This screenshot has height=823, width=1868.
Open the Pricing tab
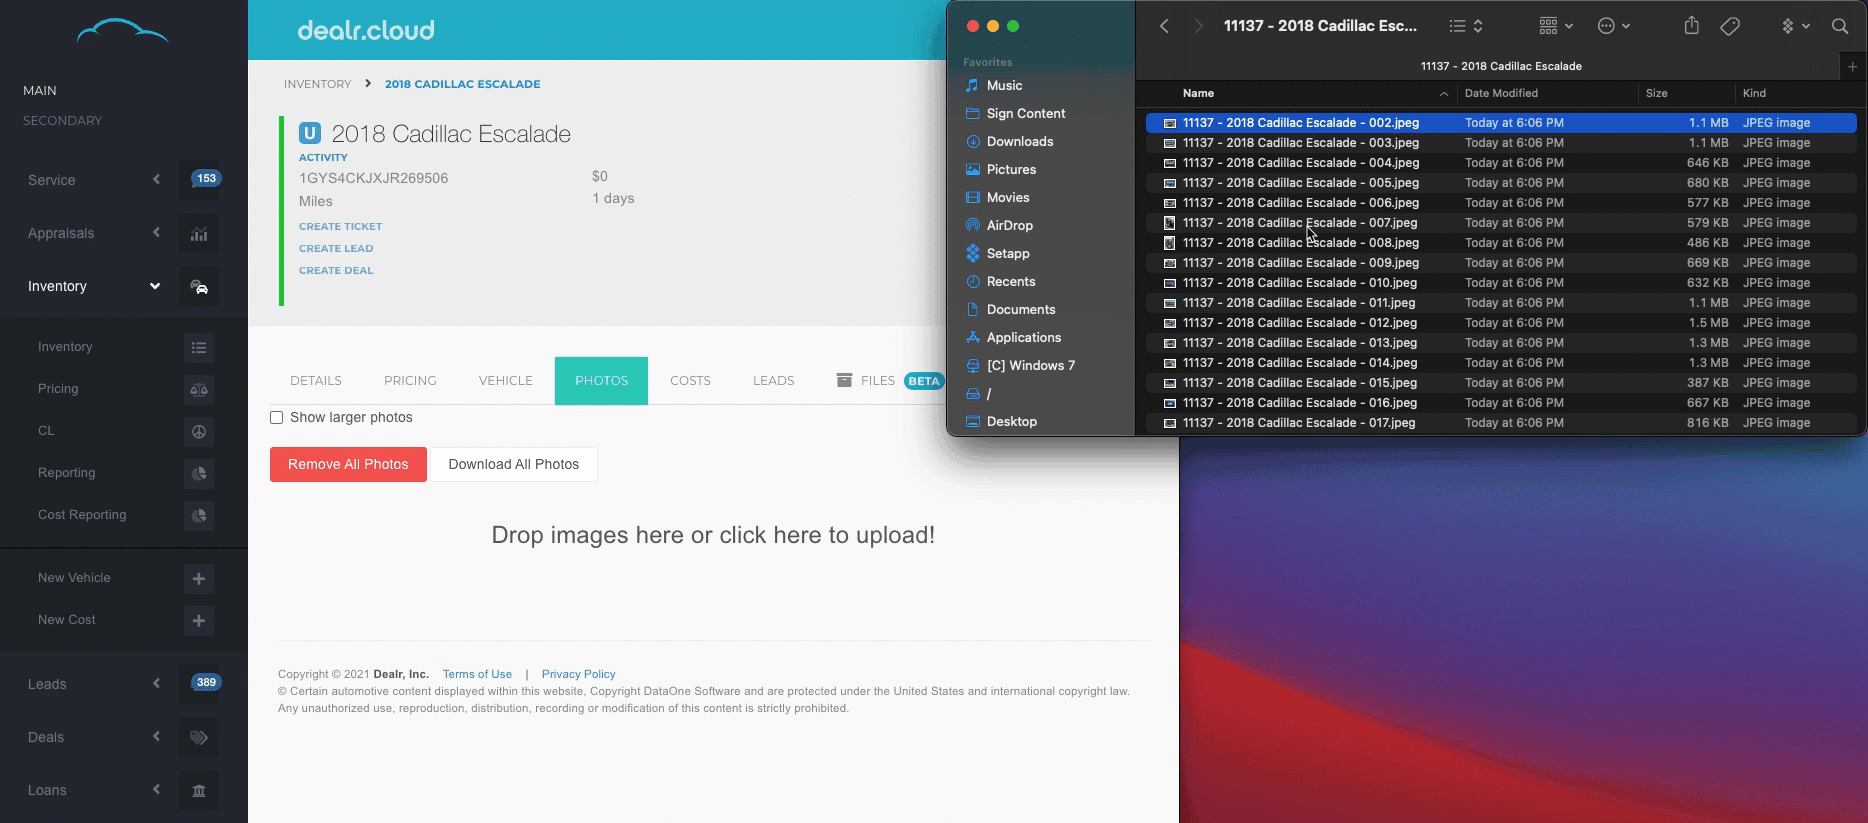(410, 381)
